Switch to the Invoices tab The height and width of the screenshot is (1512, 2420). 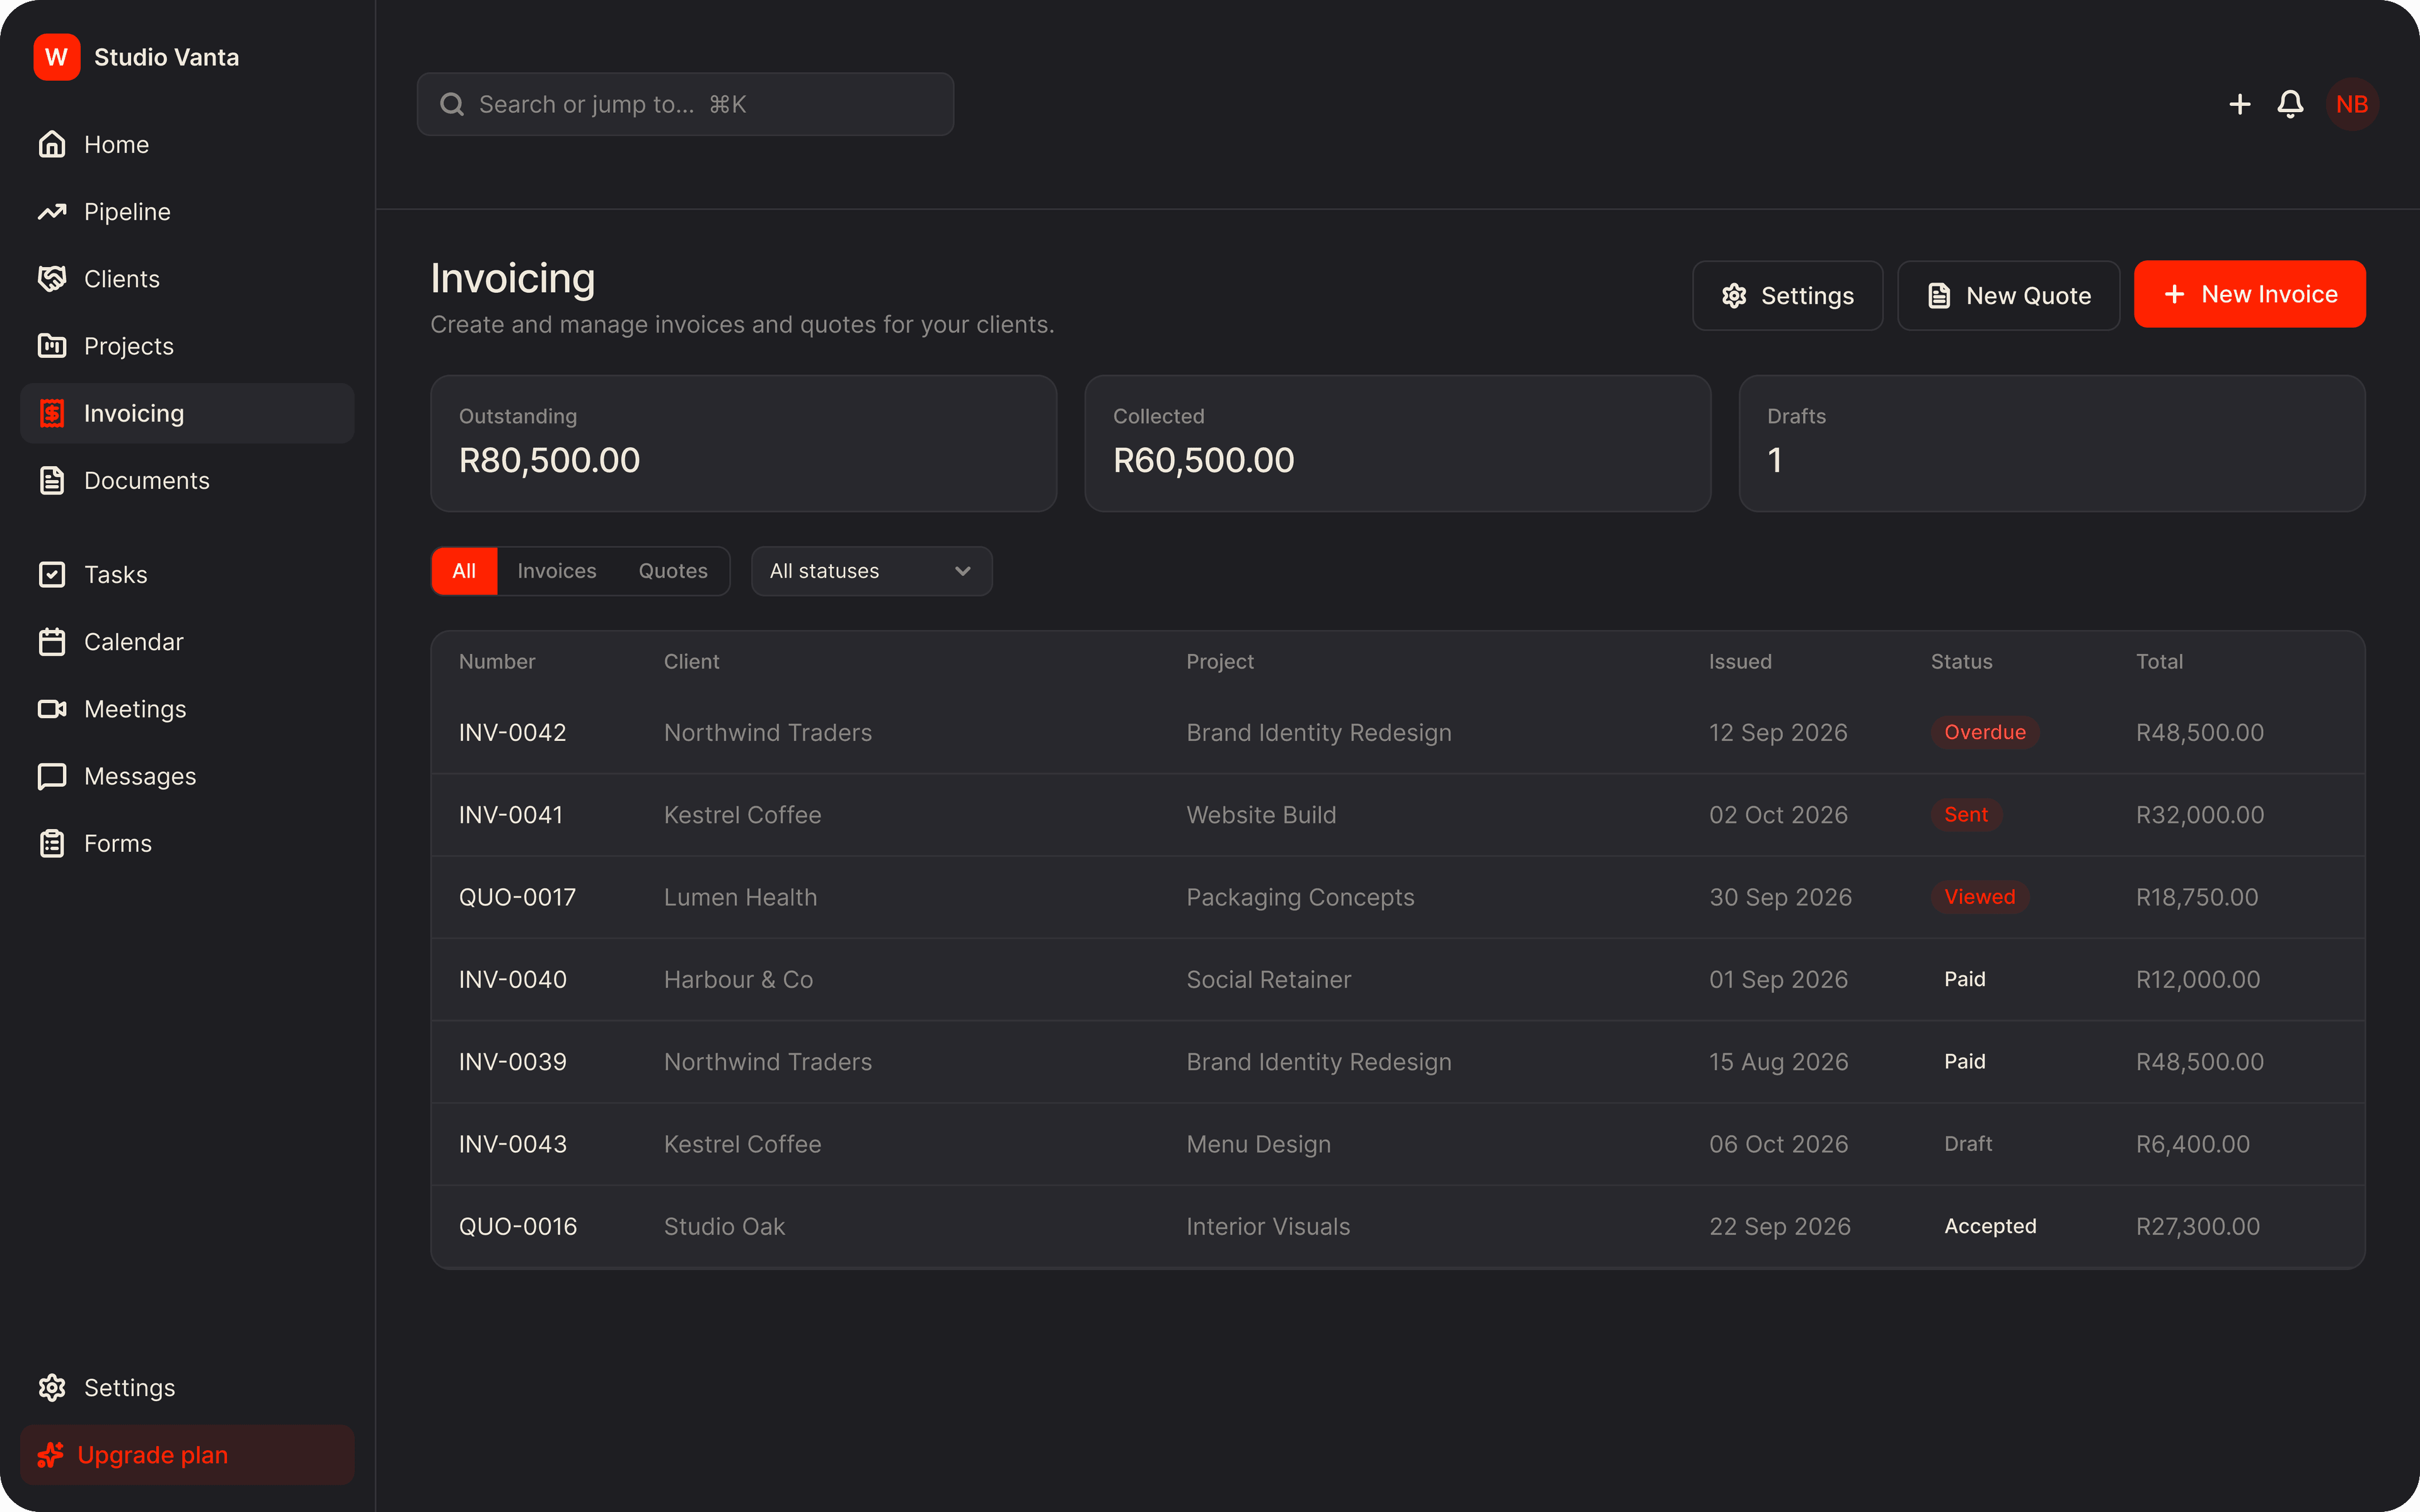point(557,571)
